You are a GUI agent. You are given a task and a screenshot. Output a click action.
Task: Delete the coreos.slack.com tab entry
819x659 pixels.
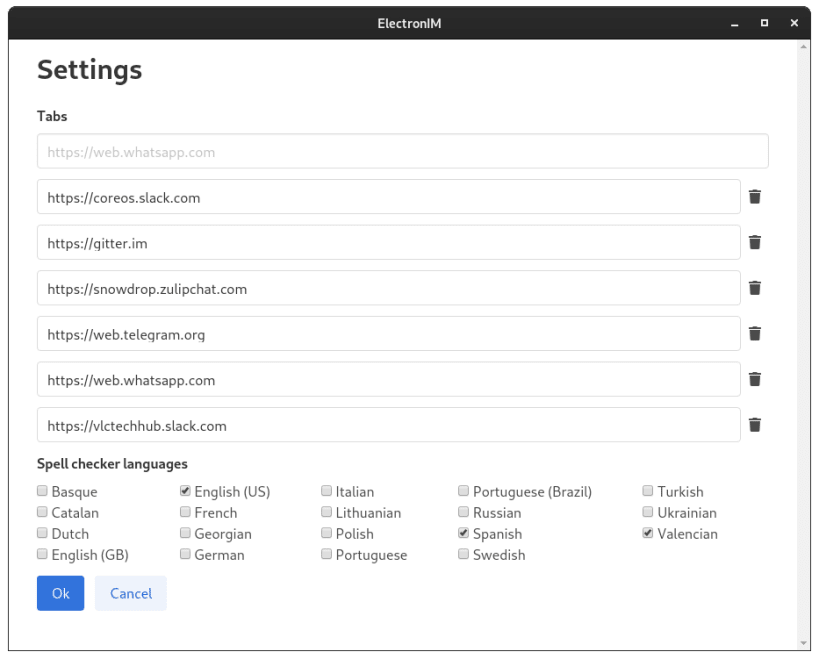tap(754, 197)
